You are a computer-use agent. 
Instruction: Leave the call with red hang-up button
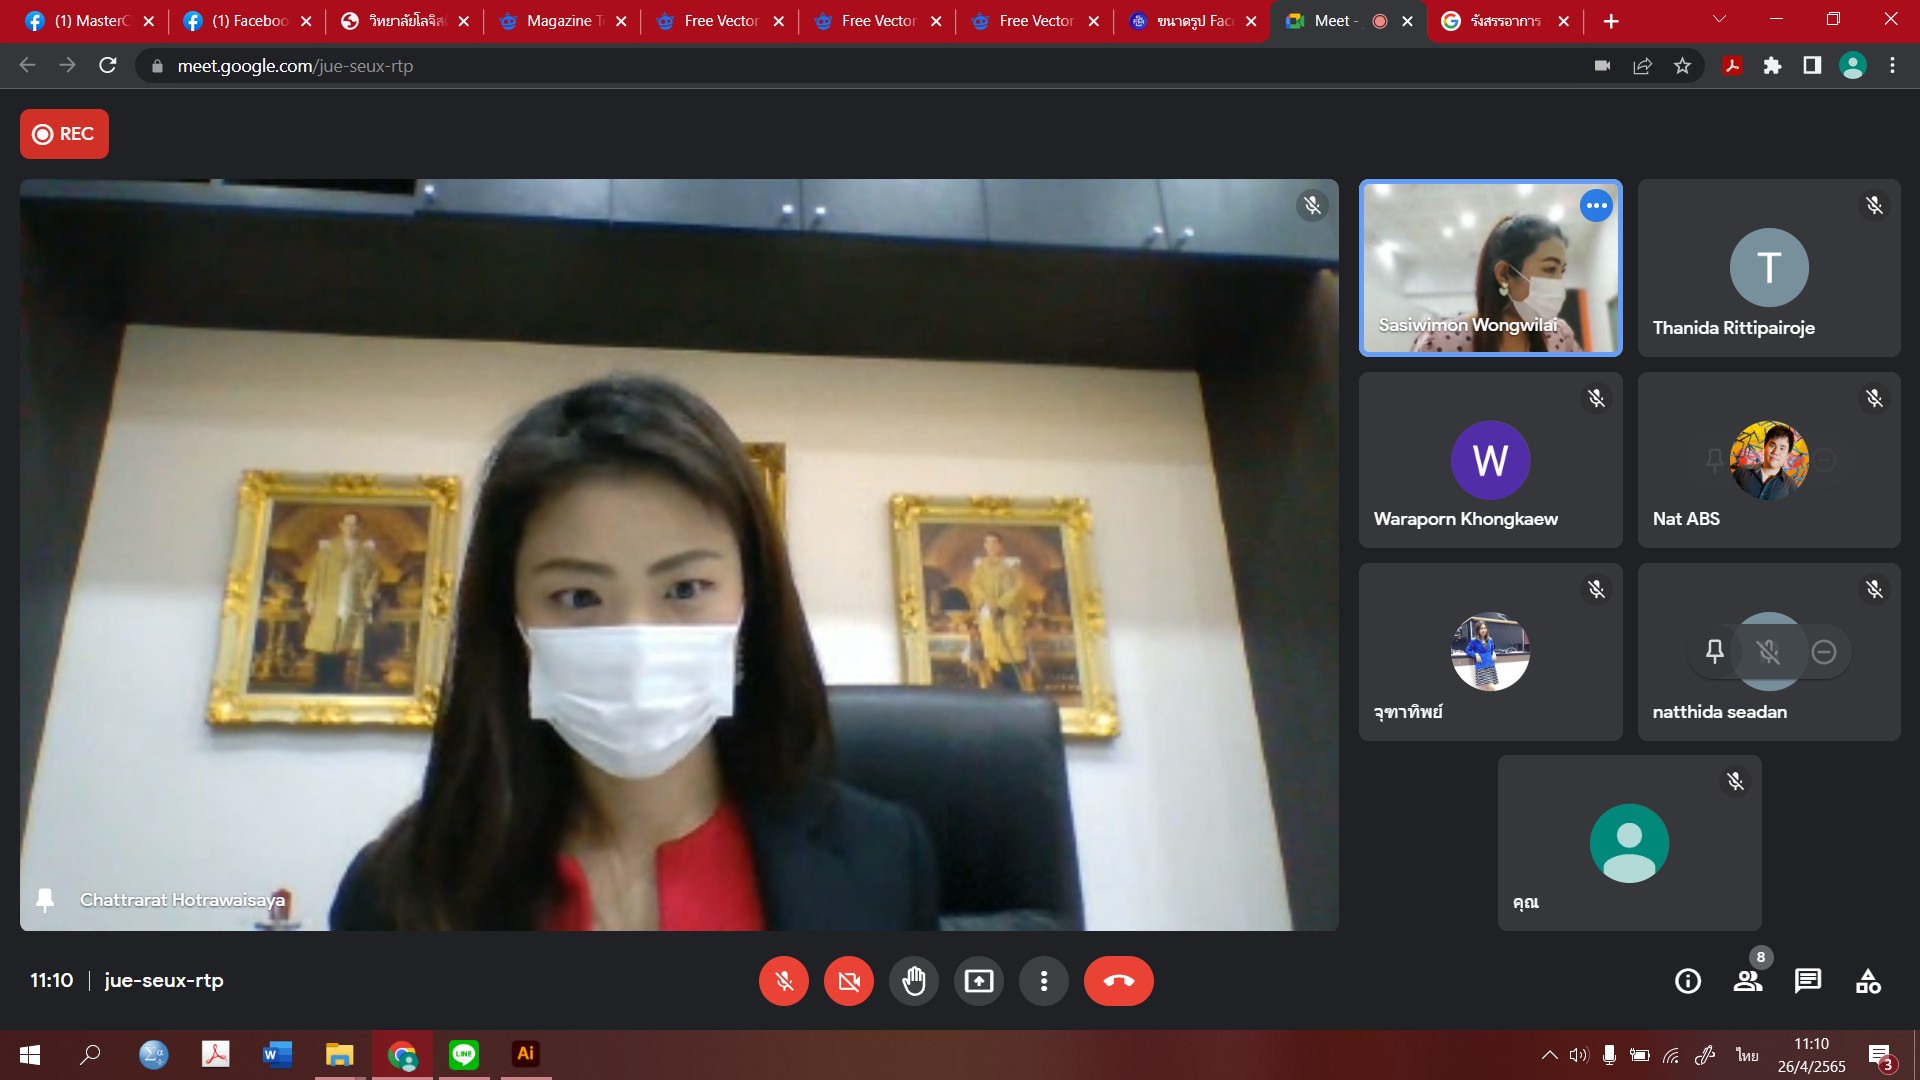(1118, 981)
